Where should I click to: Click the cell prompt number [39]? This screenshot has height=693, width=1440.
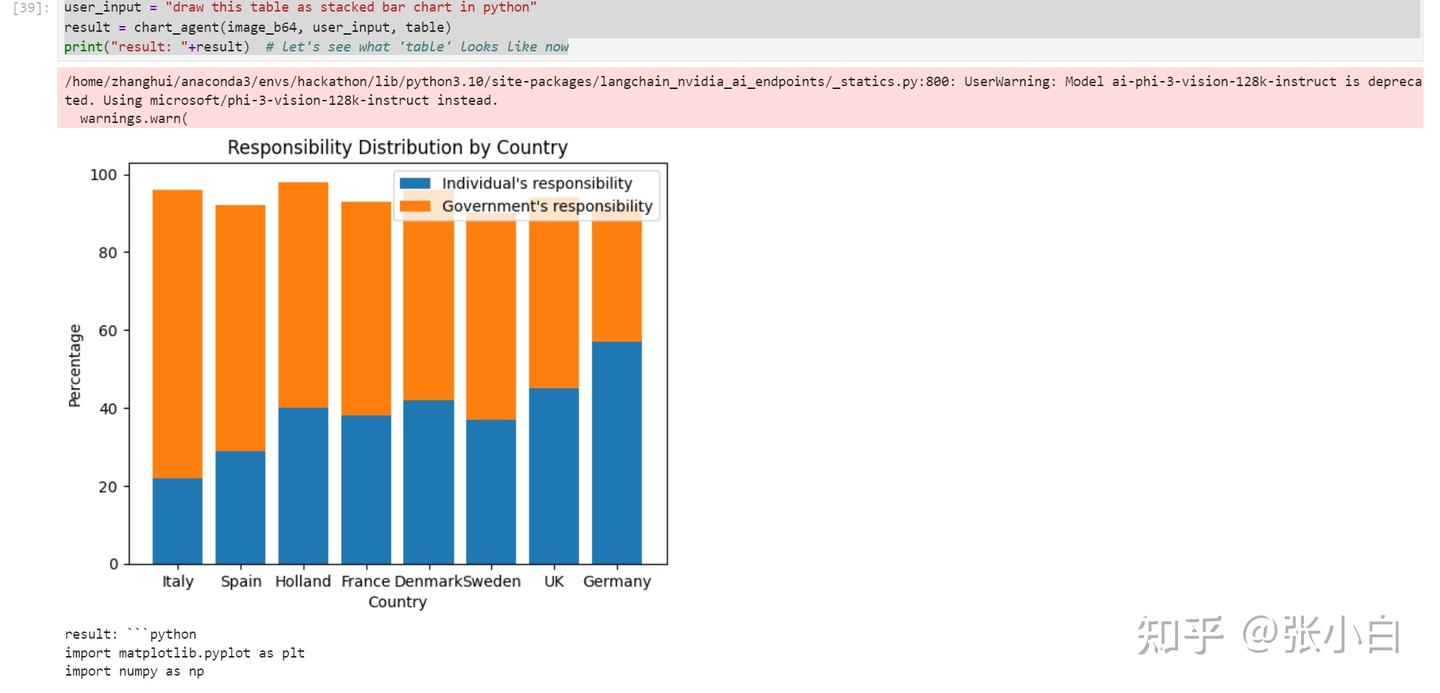[29, 8]
